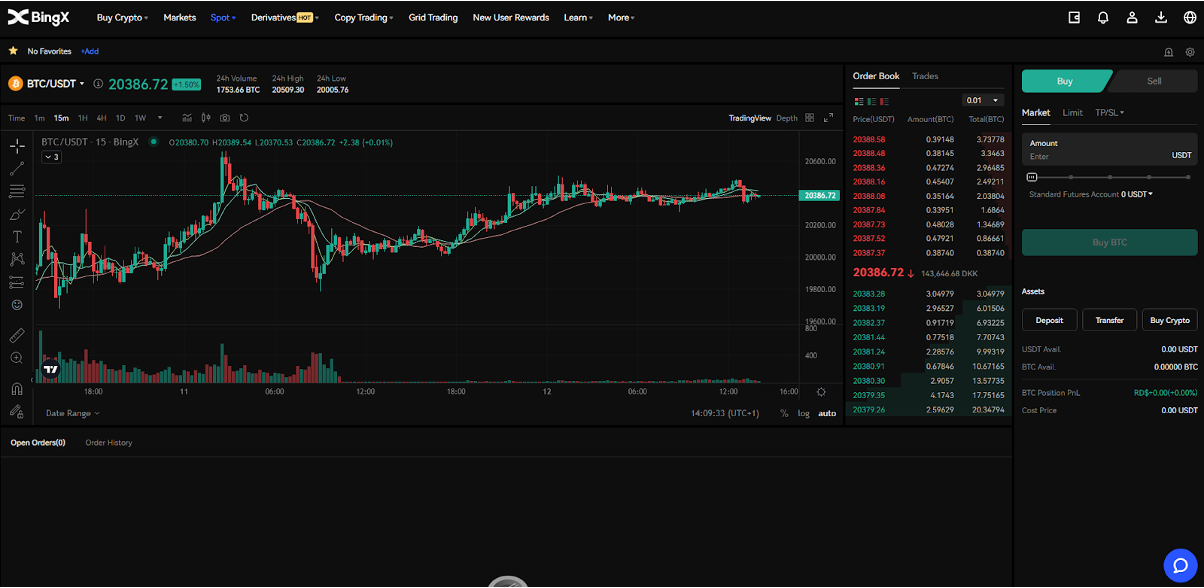Select the ruler measure tool
1204x588 pixels.
coord(17,335)
